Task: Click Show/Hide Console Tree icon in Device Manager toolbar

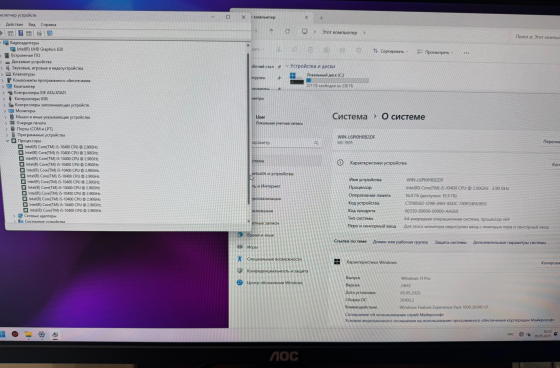Action: (x=11, y=33)
